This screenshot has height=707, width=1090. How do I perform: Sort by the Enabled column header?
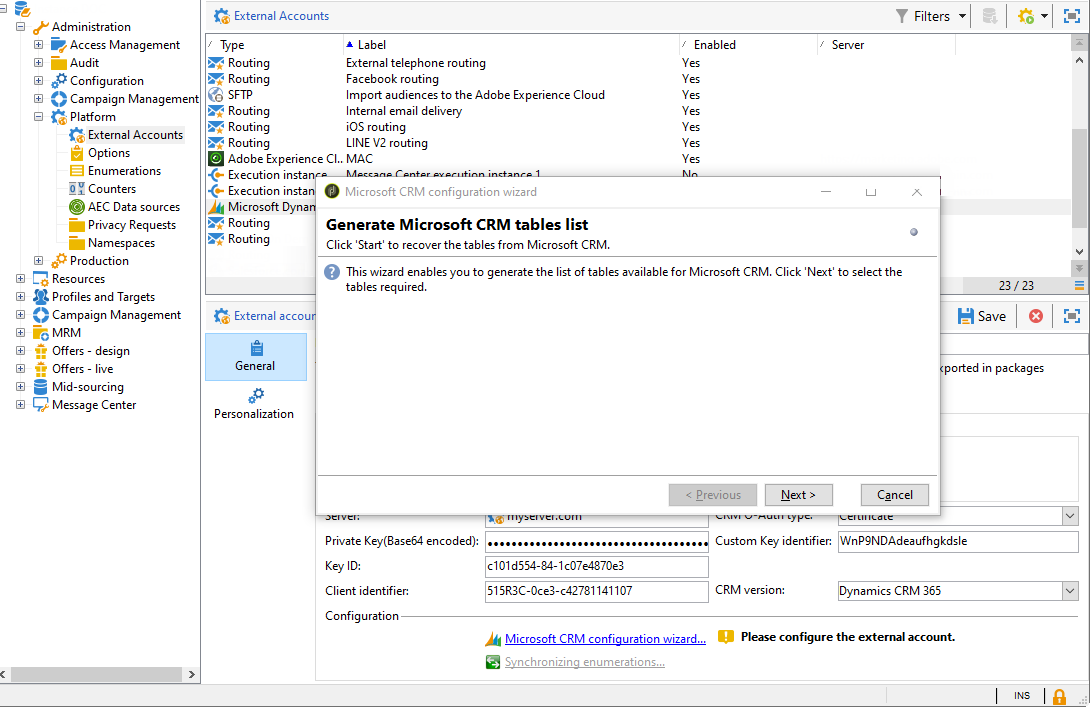pos(748,44)
